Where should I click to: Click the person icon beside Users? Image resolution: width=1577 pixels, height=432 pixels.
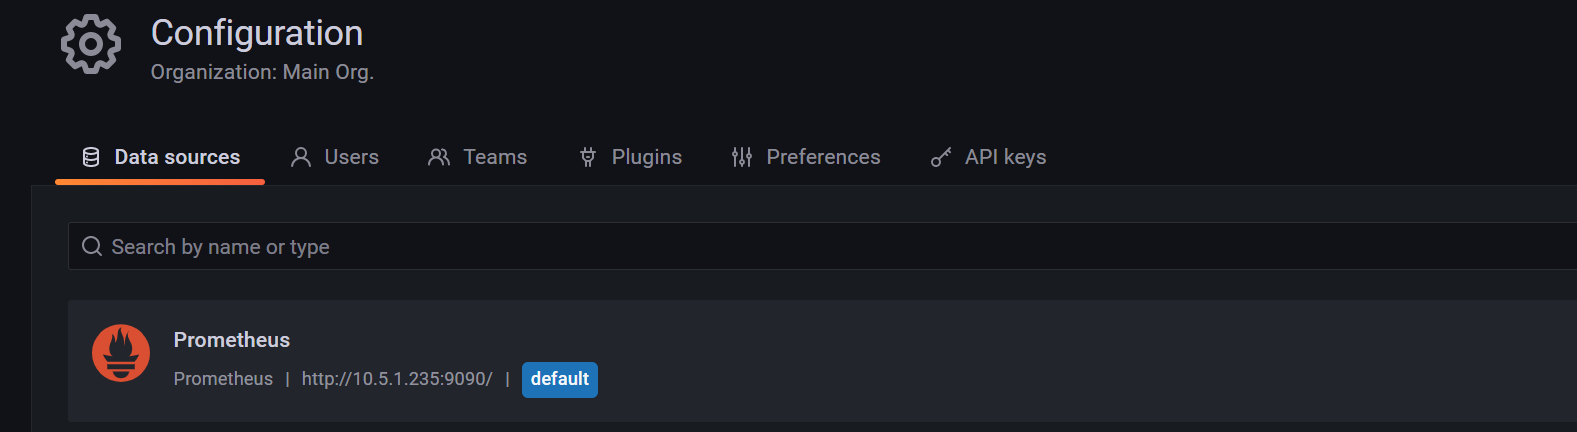(x=300, y=157)
